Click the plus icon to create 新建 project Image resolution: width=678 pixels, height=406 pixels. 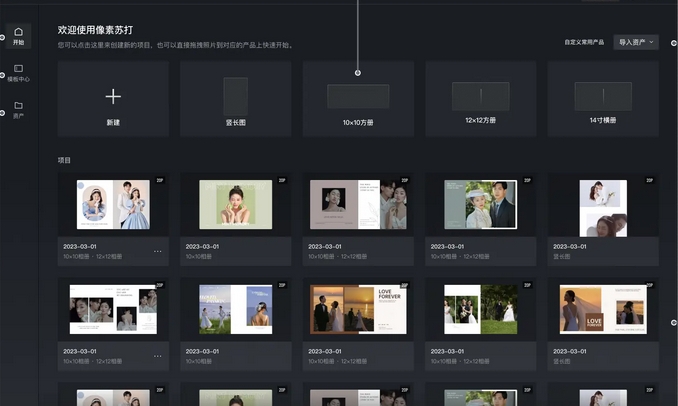click(113, 96)
